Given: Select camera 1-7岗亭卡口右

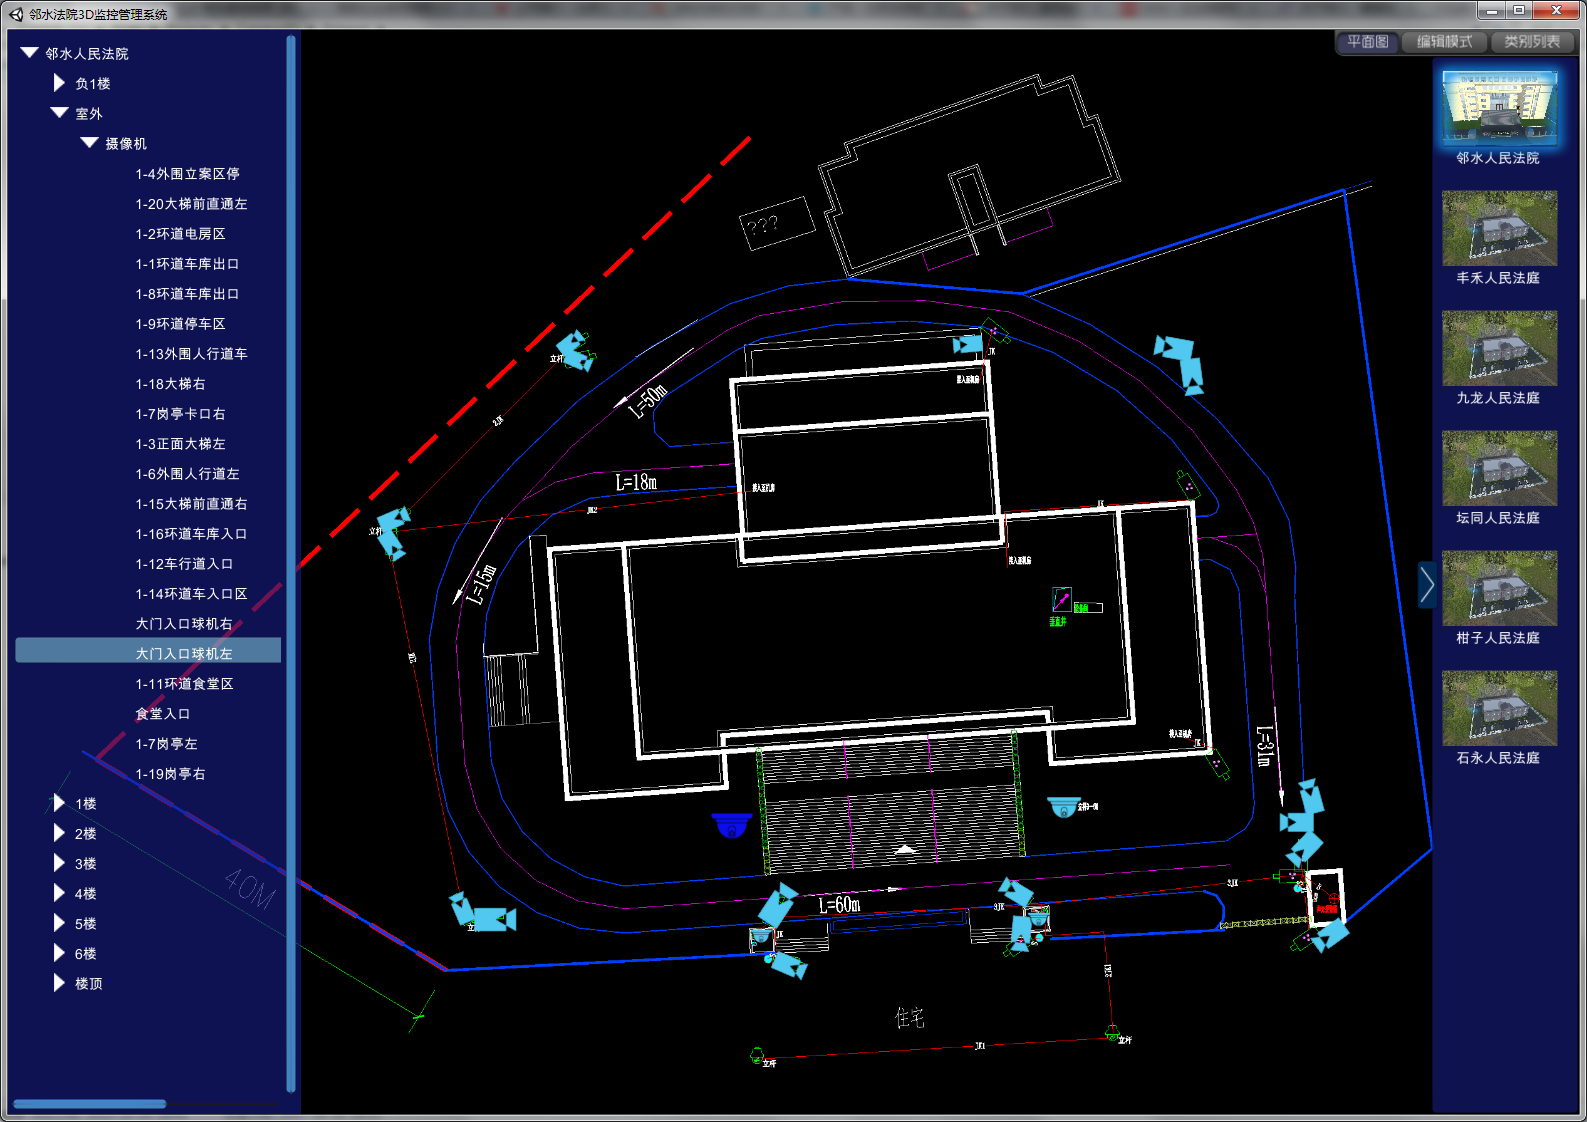Looking at the screenshot, I should pyautogui.click(x=180, y=414).
